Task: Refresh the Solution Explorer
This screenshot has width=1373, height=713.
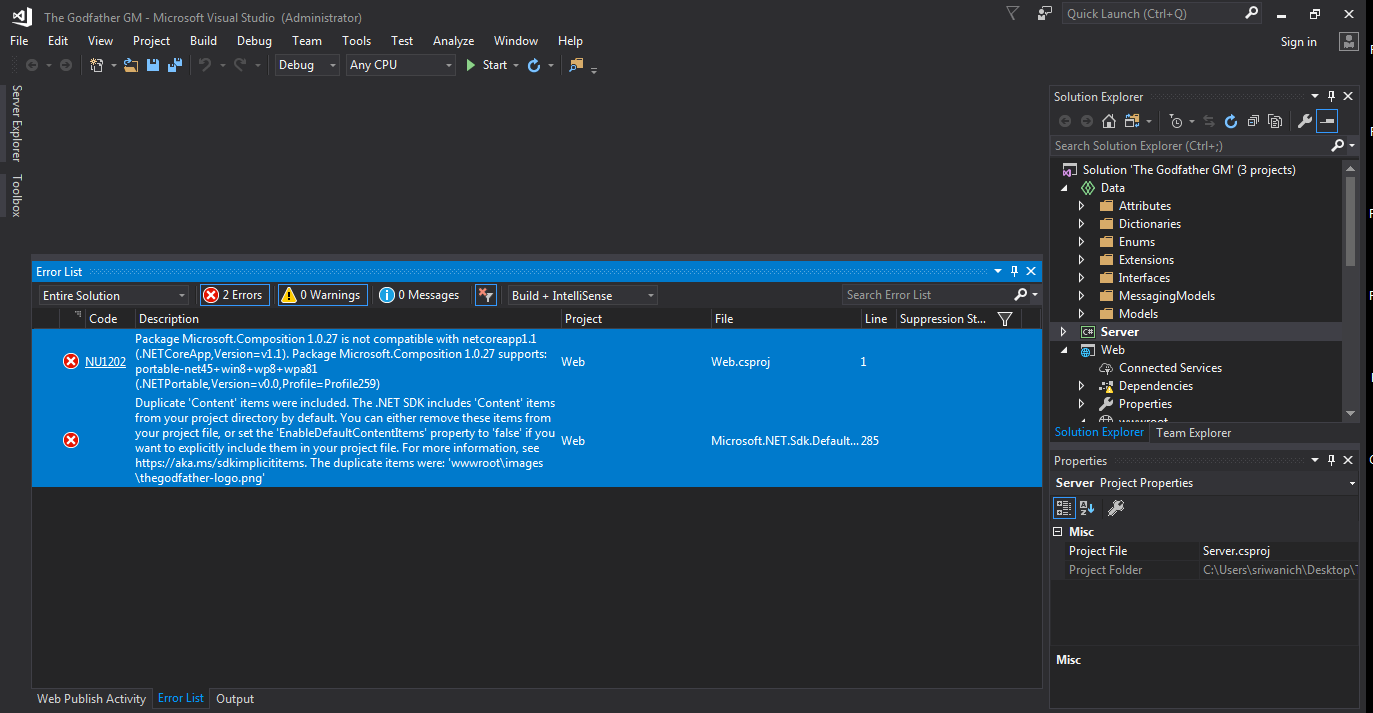Action: click(x=1231, y=121)
